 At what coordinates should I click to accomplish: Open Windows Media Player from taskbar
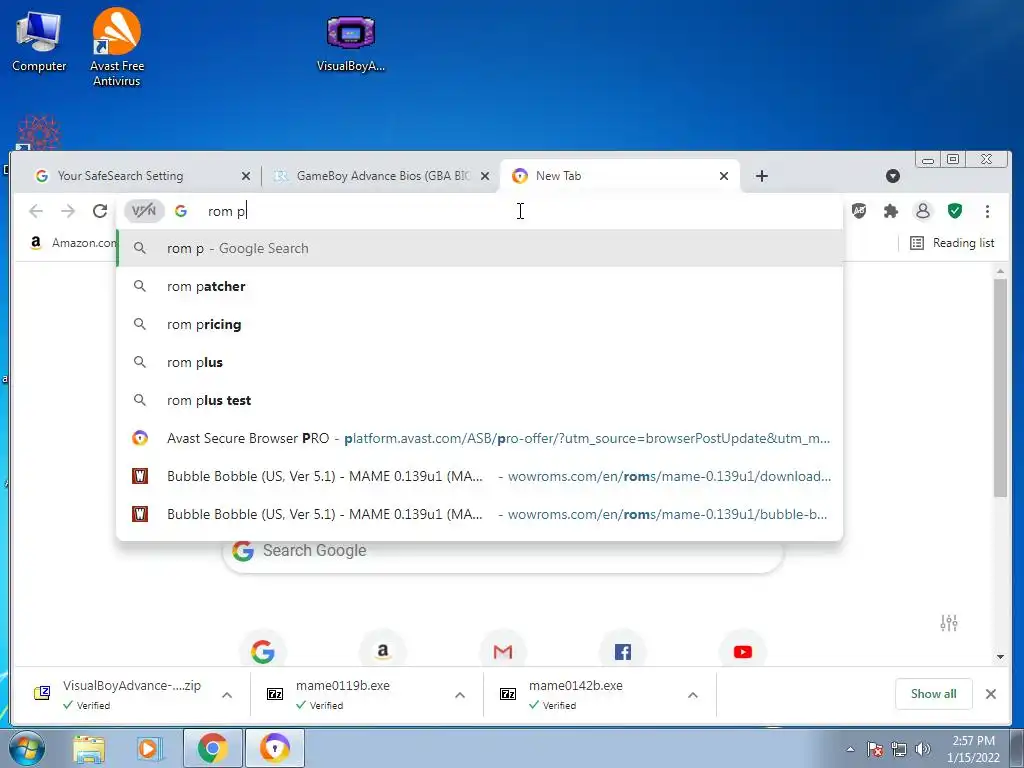[x=149, y=748]
